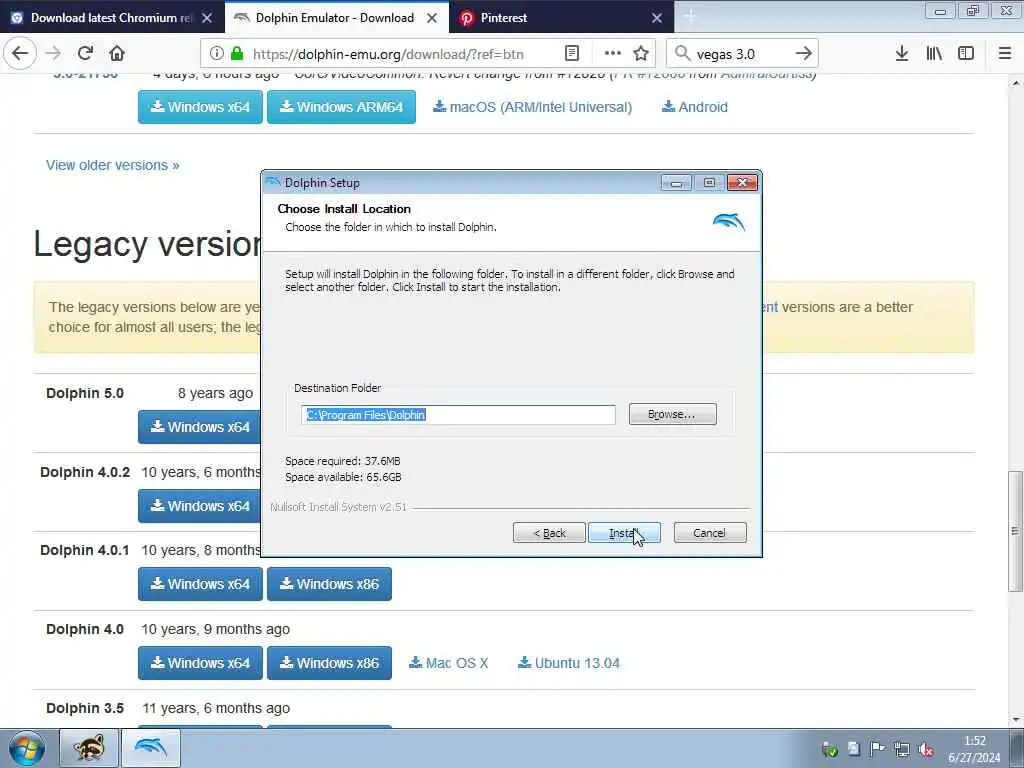Click the scrollbar up arrow
Image resolution: width=1024 pixels, height=768 pixels.
[x=1015, y=83]
